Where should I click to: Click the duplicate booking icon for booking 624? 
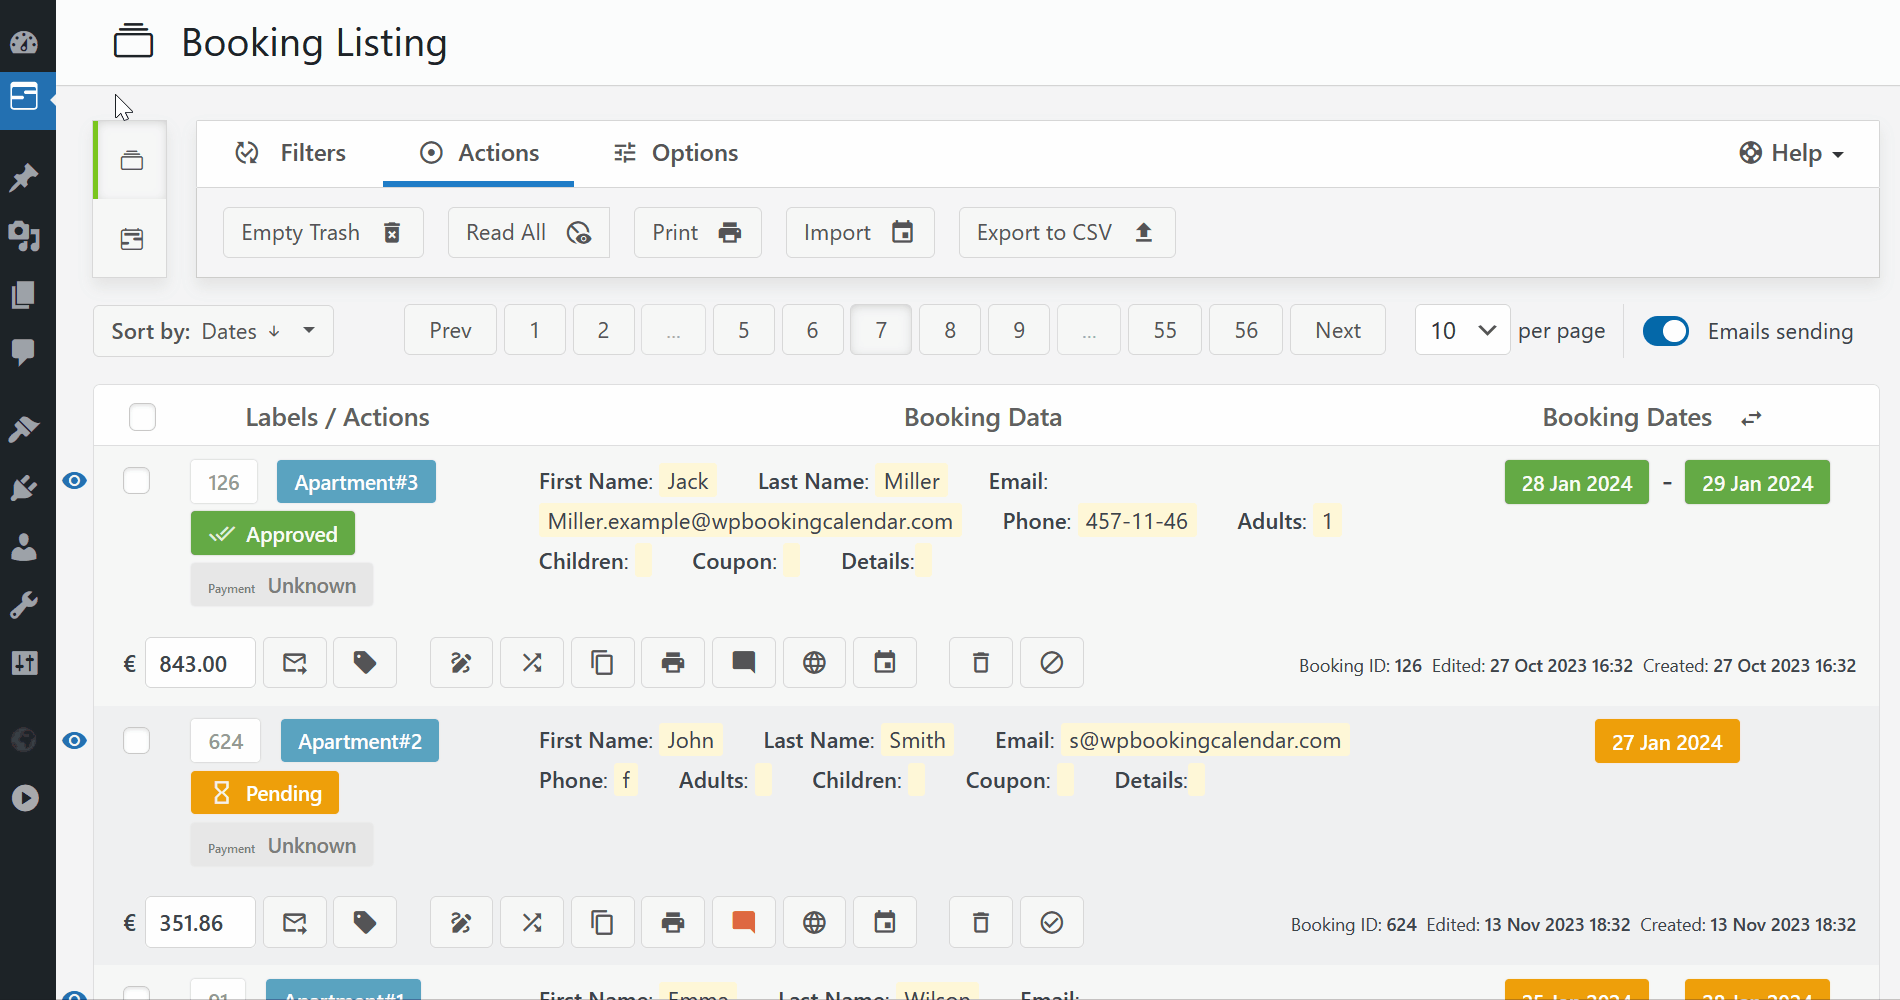click(x=602, y=922)
